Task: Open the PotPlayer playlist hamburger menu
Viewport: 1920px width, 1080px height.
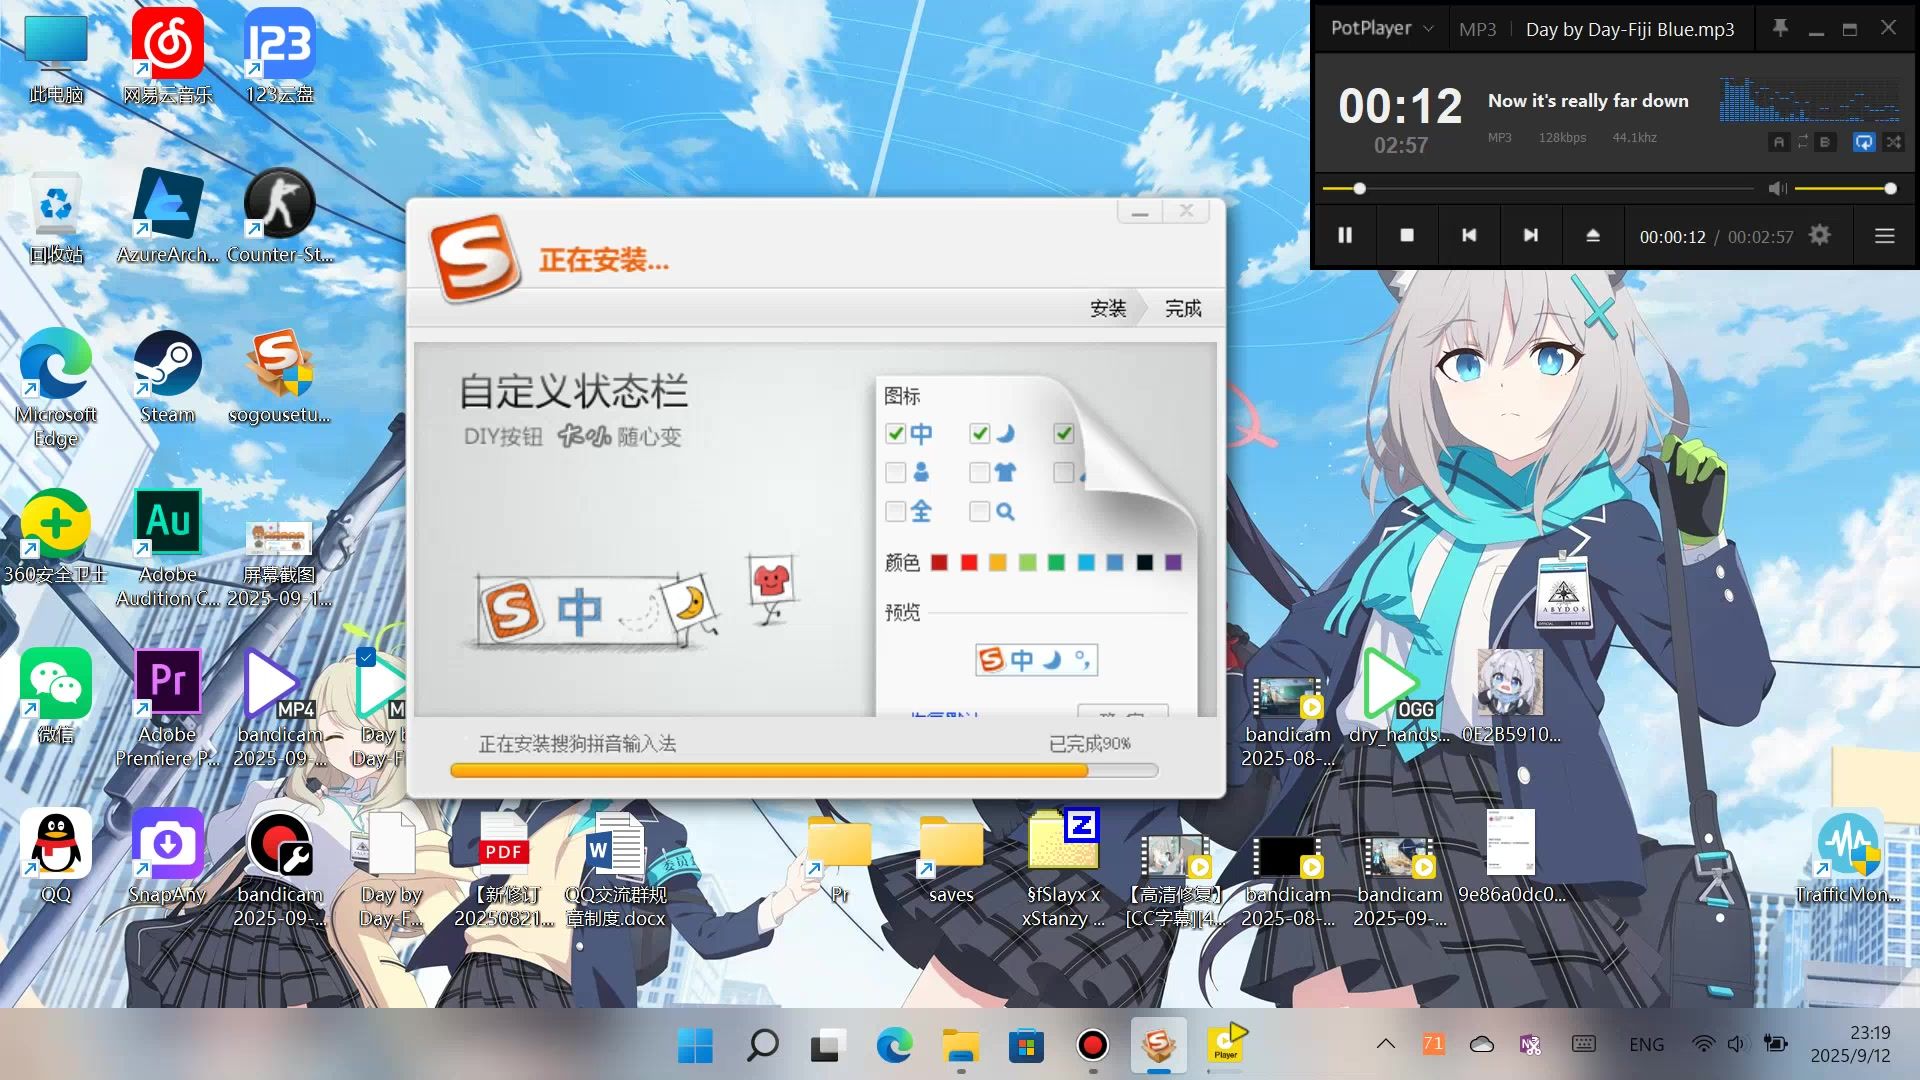Action: point(1885,236)
